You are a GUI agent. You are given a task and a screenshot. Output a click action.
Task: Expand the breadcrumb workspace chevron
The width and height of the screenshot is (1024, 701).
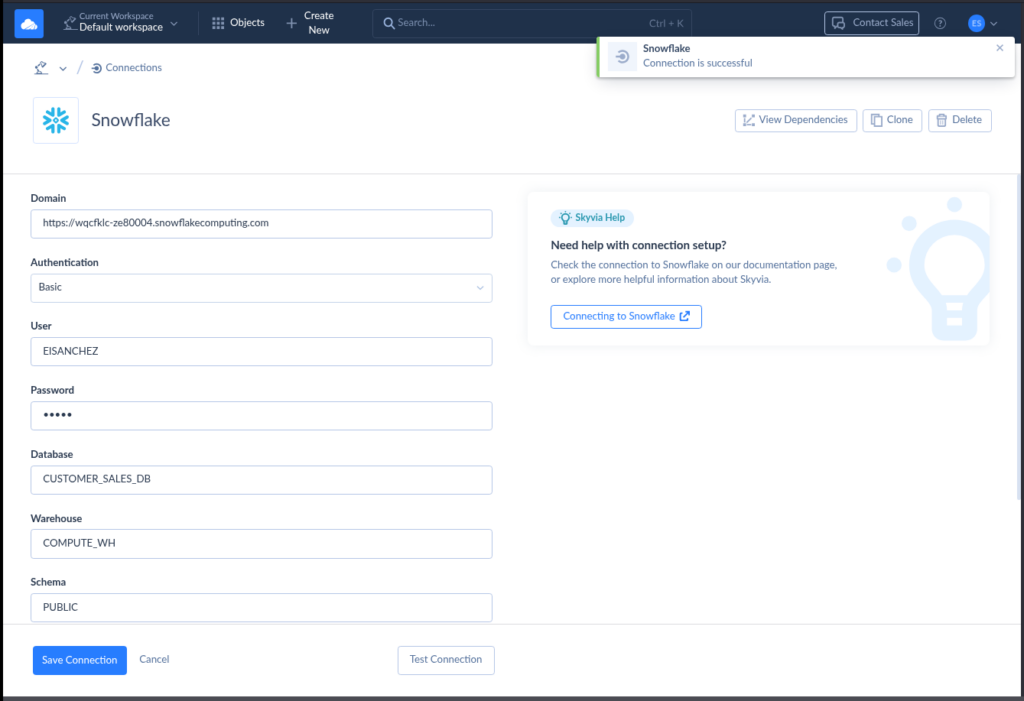pyautogui.click(x=63, y=68)
